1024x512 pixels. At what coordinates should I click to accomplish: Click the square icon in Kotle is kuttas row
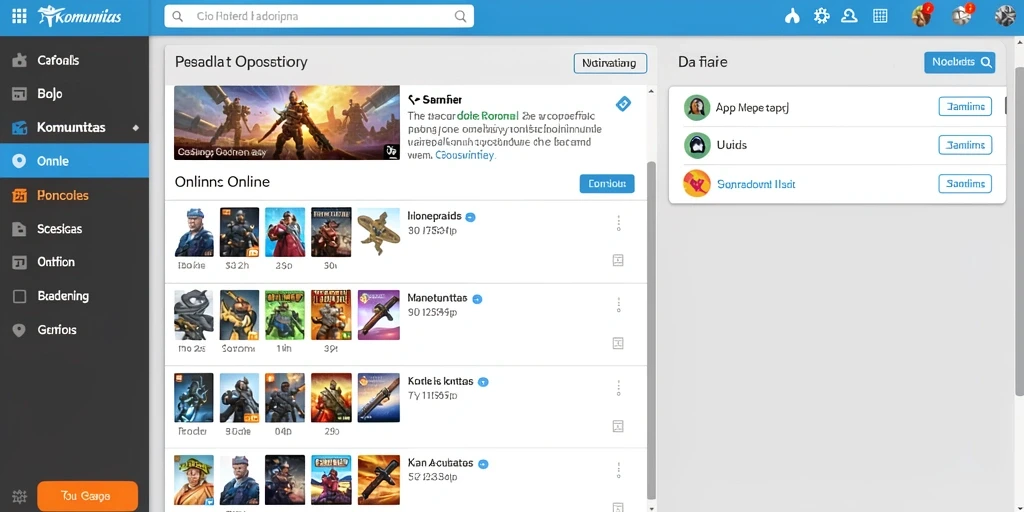618,426
